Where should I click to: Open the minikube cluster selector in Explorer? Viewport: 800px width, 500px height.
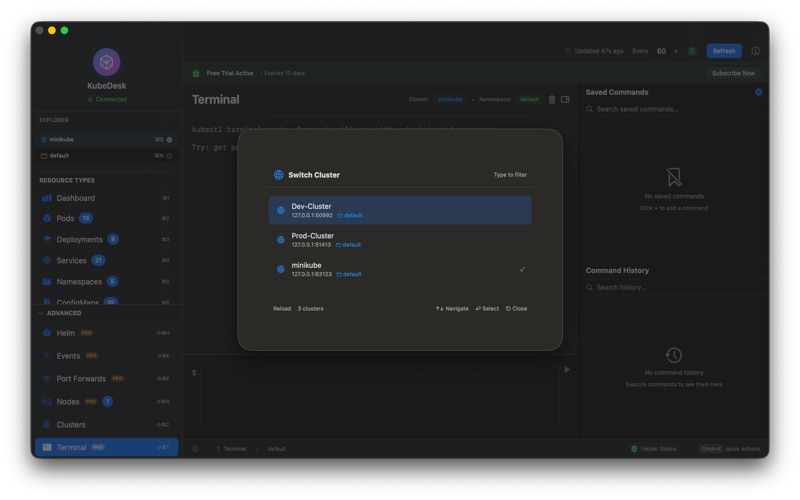pyautogui.click(x=106, y=140)
